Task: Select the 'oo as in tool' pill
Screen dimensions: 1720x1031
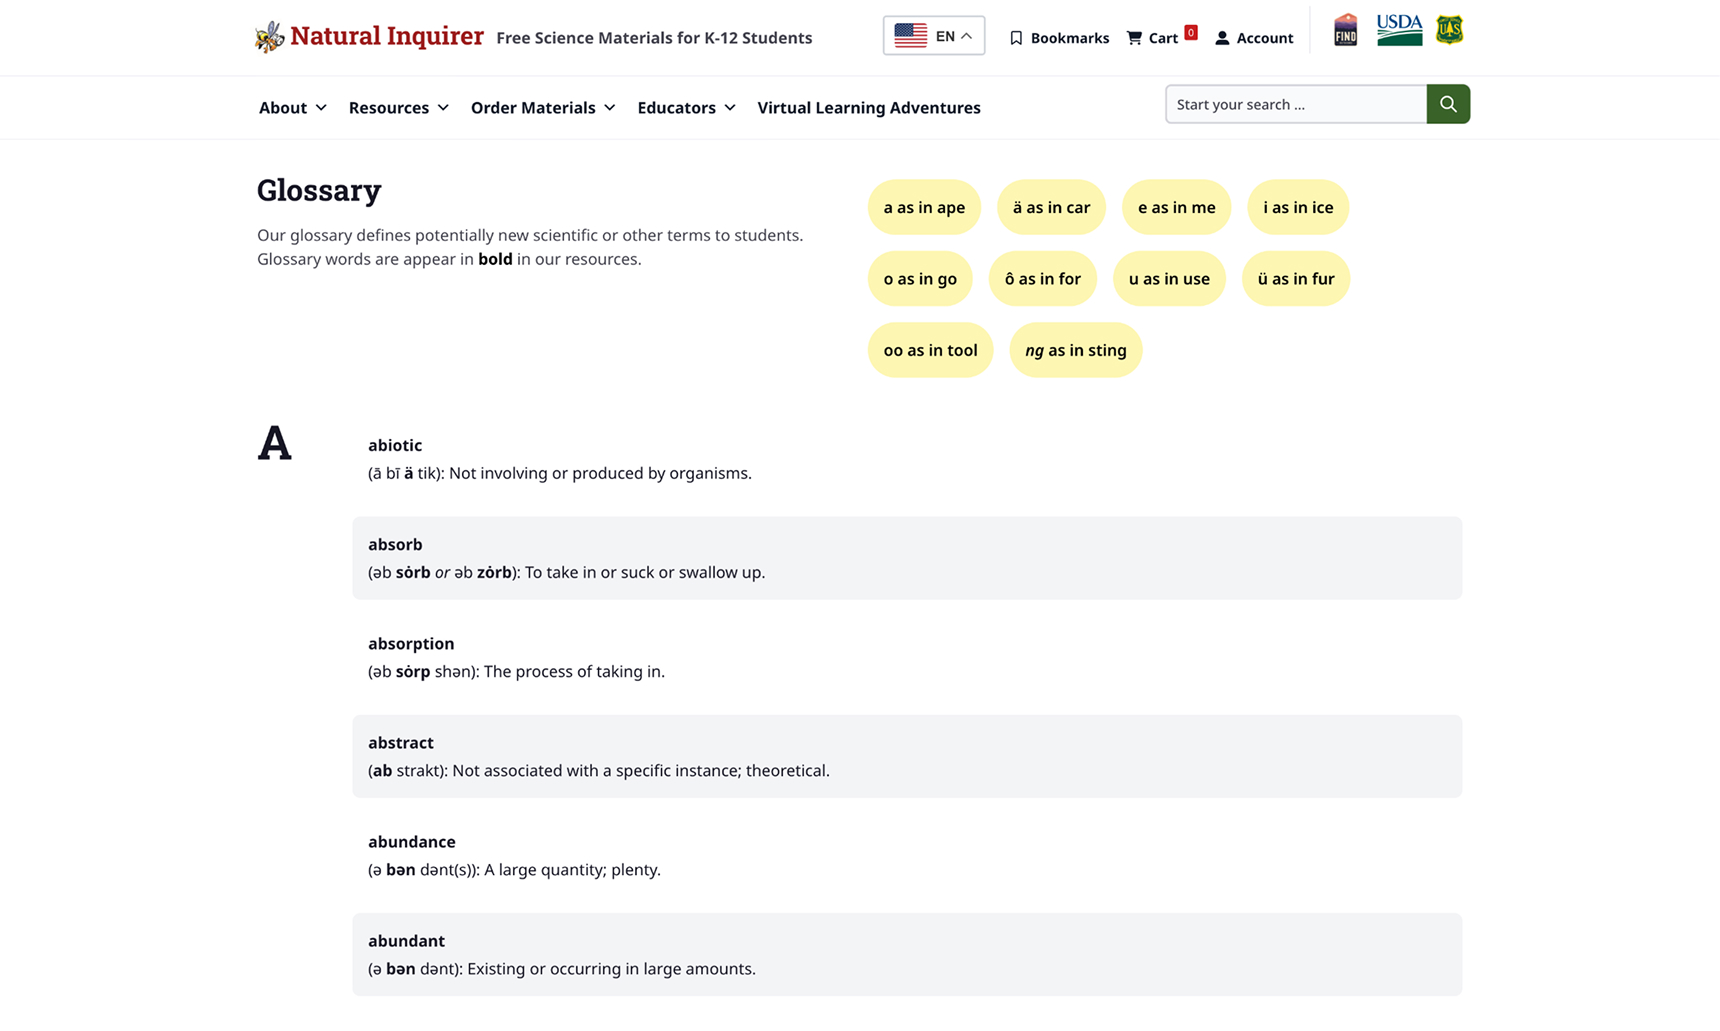Action: click(x=930, y=350)
